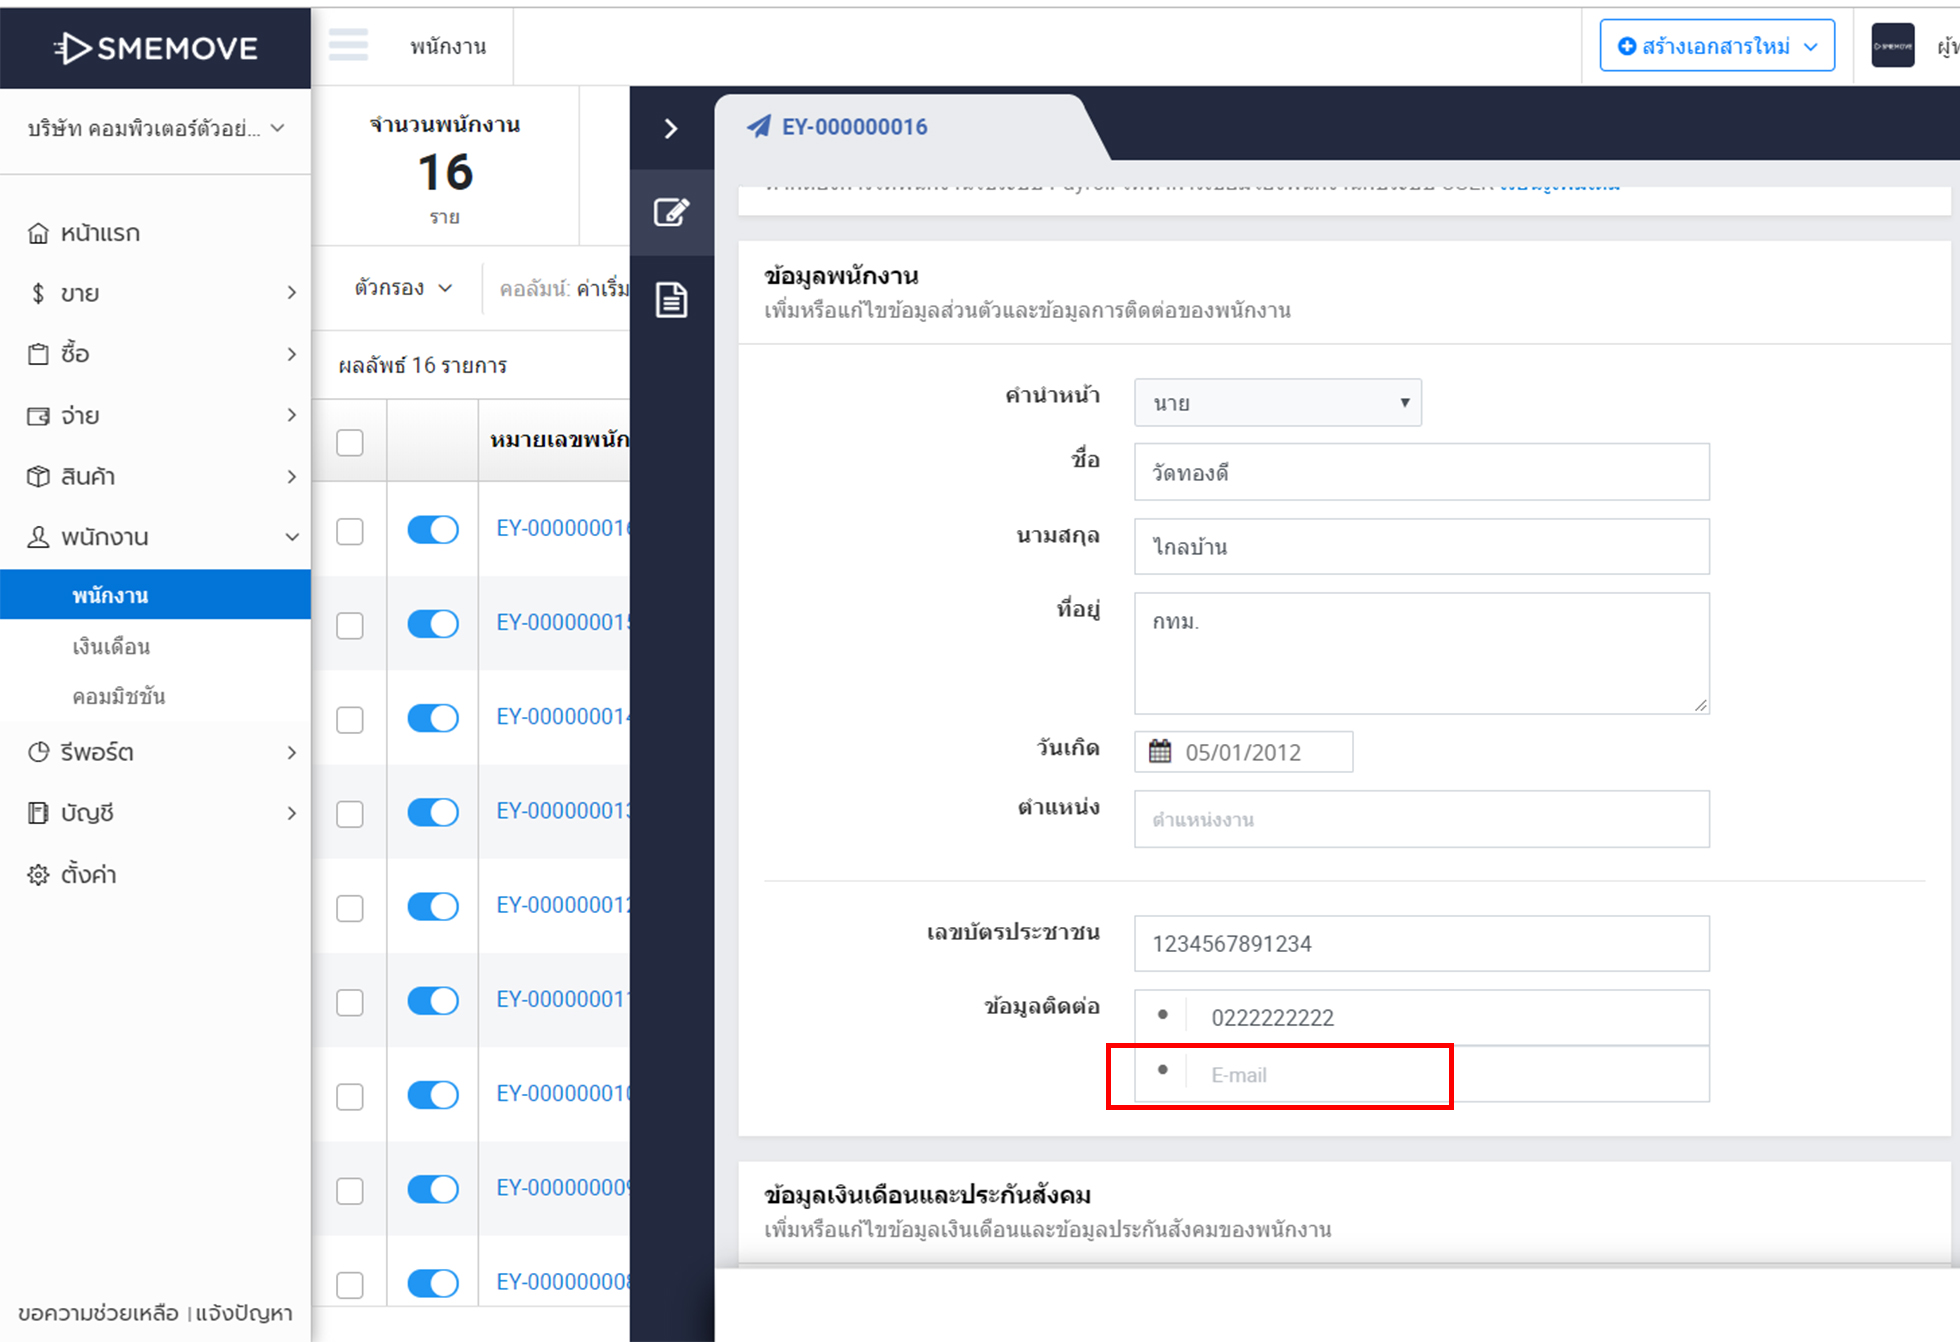
Task: Open the user profile avatar
Action: (1892, 46)
